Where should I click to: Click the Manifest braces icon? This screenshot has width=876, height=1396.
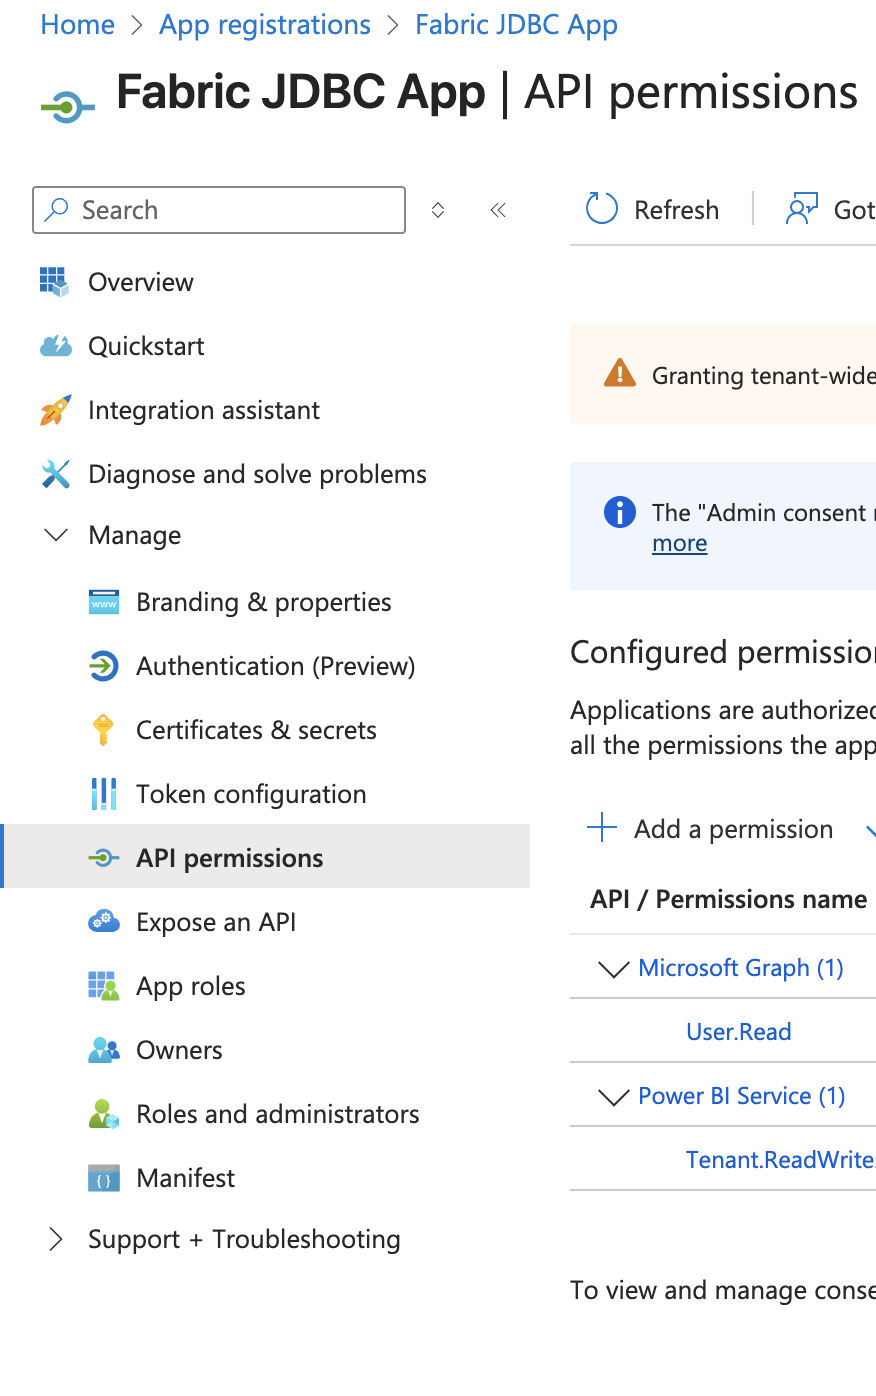click(103, 1178)
